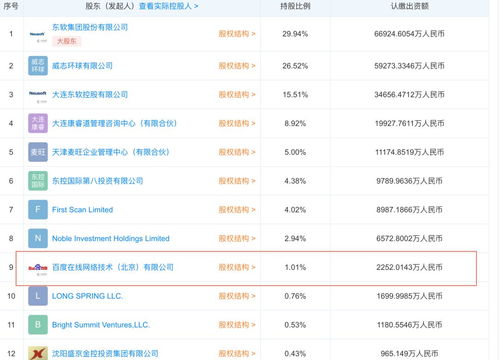The width and height of the screenshot is (499, 360).
Task: Open Noble Investment Holdings Limited link
Action: point(111,238)
